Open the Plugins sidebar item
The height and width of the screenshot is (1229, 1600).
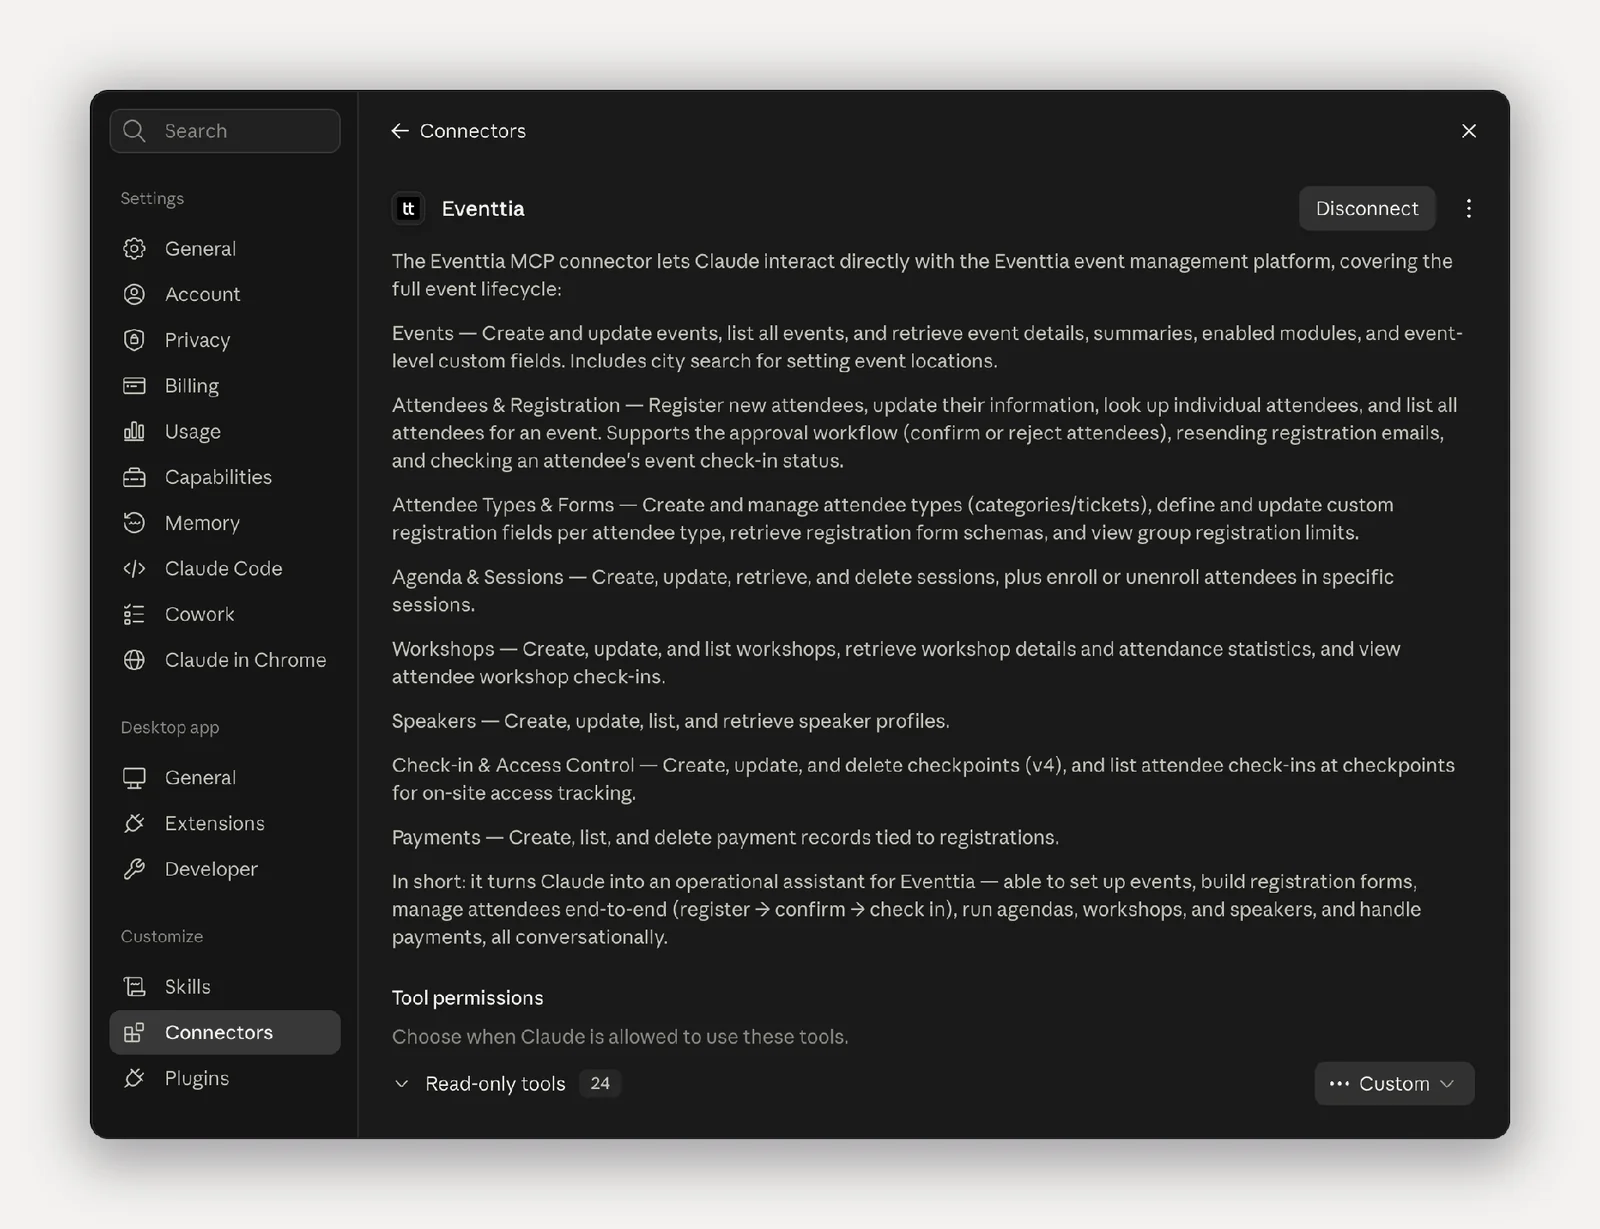[225, 1078]
